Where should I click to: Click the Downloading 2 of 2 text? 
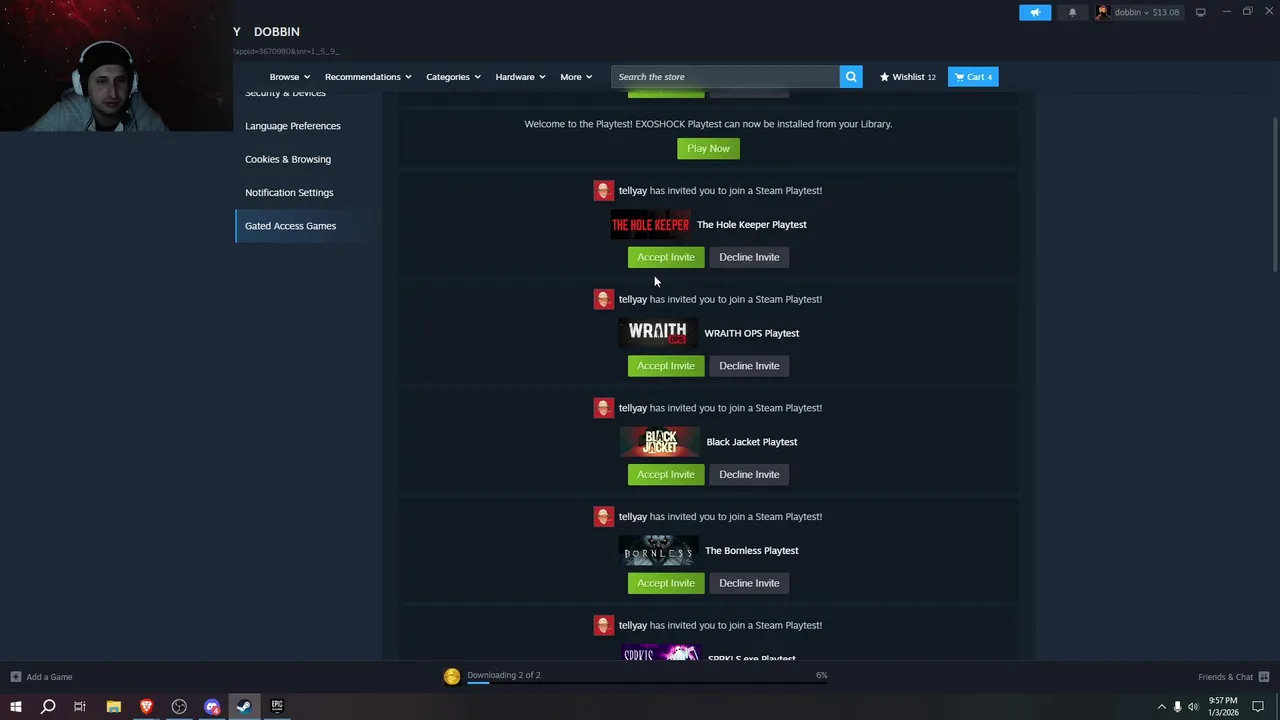click(504, 675)
